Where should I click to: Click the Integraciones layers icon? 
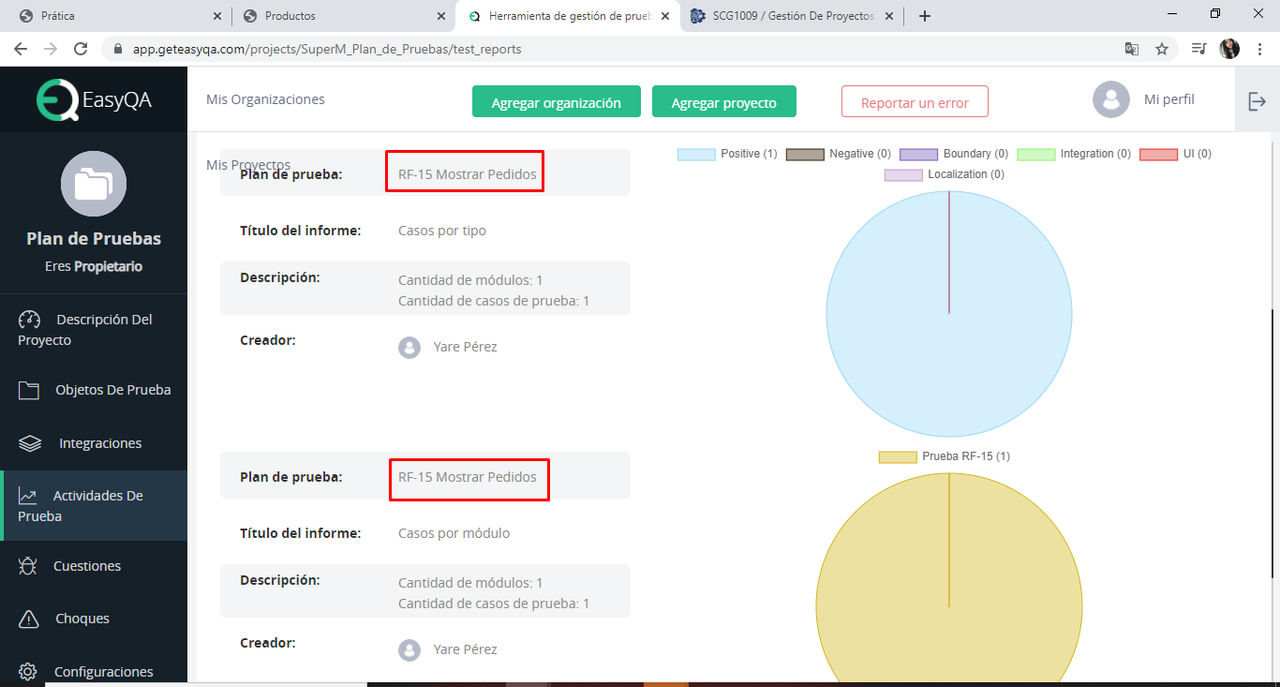(30, 443)
